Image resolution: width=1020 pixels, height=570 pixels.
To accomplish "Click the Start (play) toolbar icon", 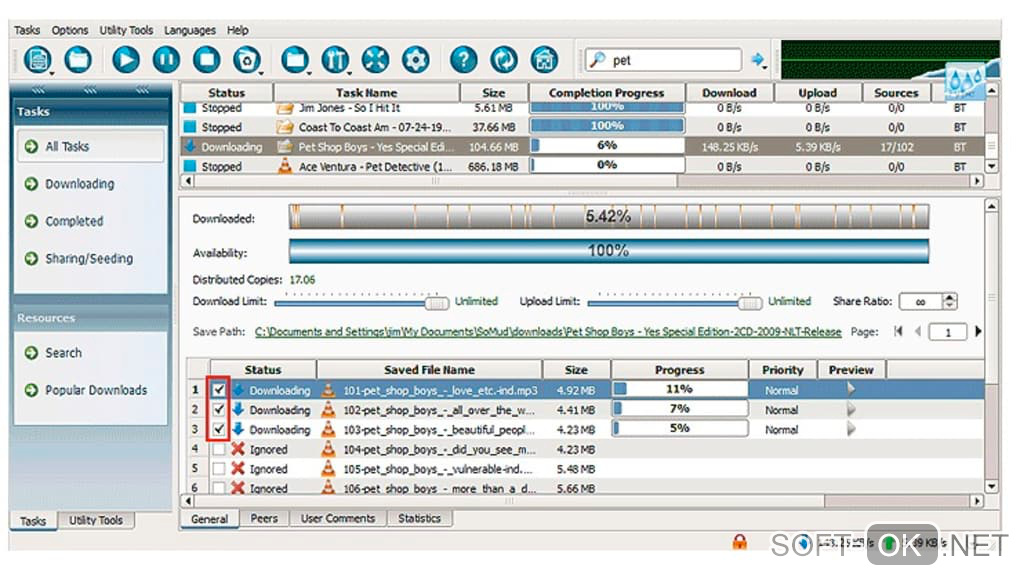I will click(x=126, y=60).
